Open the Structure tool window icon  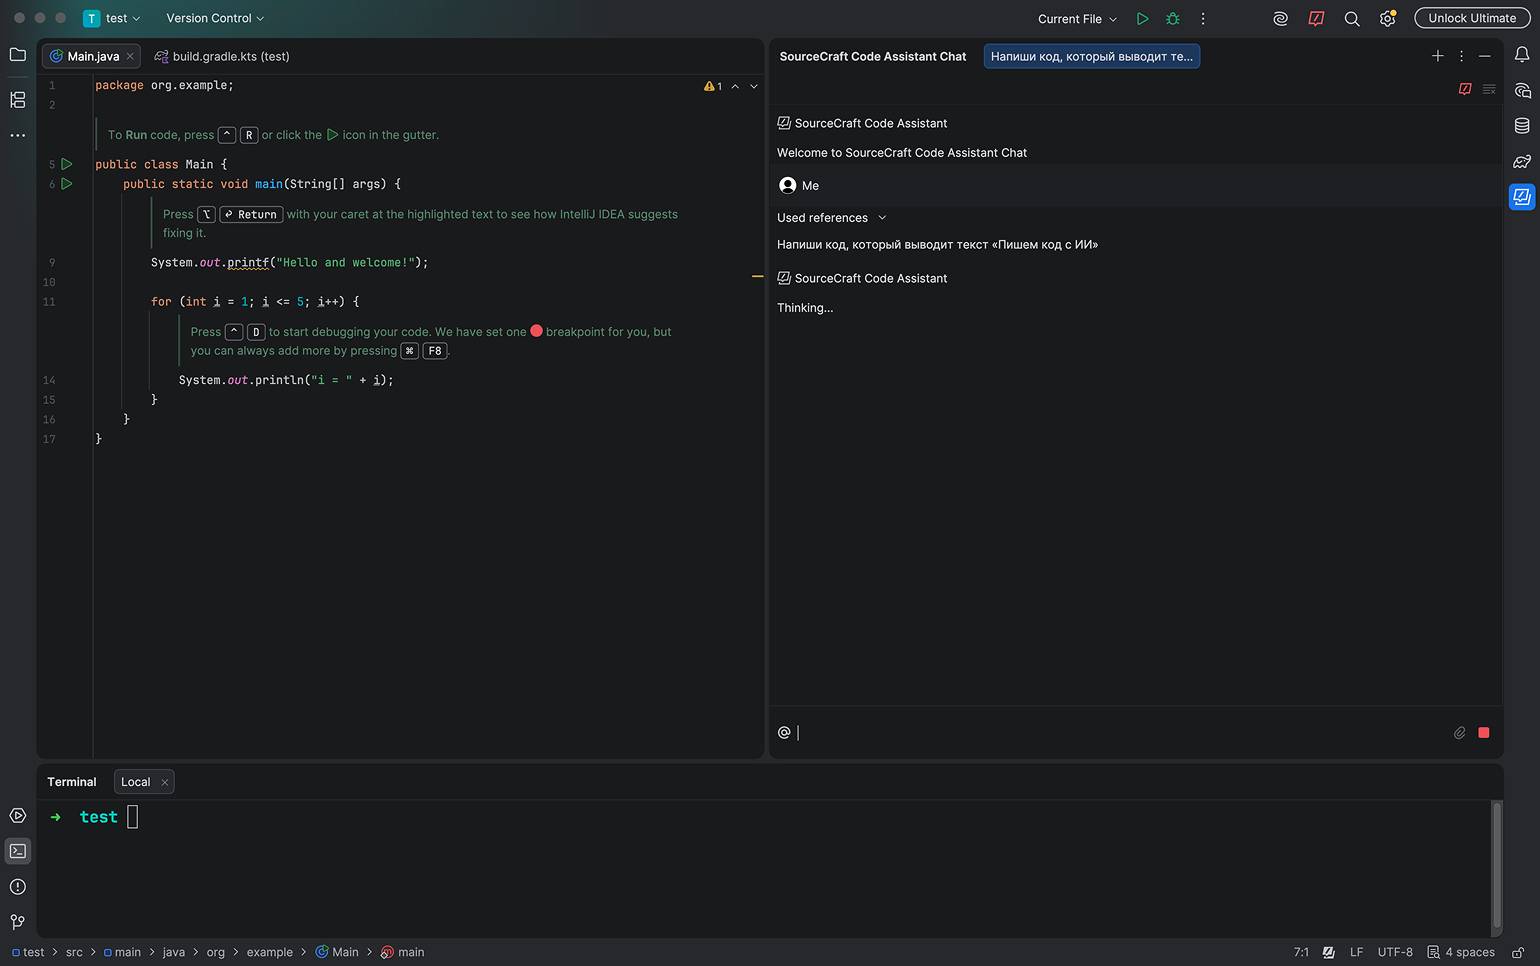tap(18, 100)
